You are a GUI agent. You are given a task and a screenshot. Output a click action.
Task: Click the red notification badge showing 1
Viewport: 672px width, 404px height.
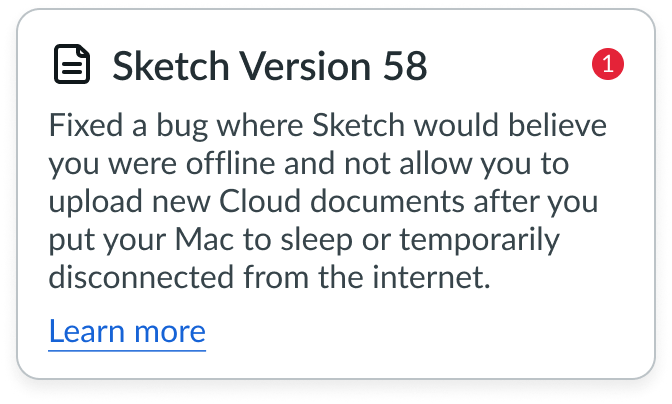coord(608,66)
